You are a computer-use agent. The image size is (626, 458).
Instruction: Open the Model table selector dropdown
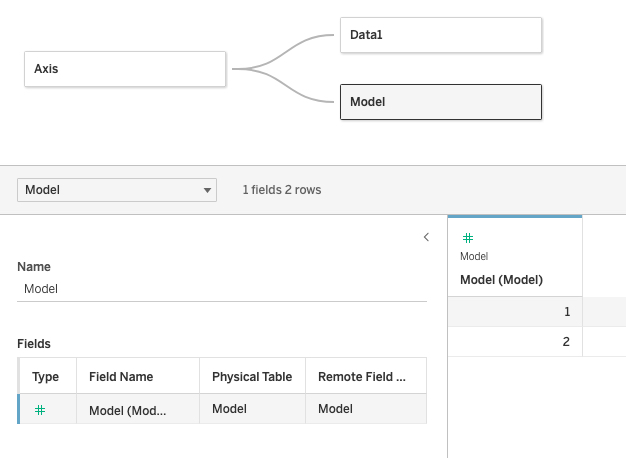point(117,190)
